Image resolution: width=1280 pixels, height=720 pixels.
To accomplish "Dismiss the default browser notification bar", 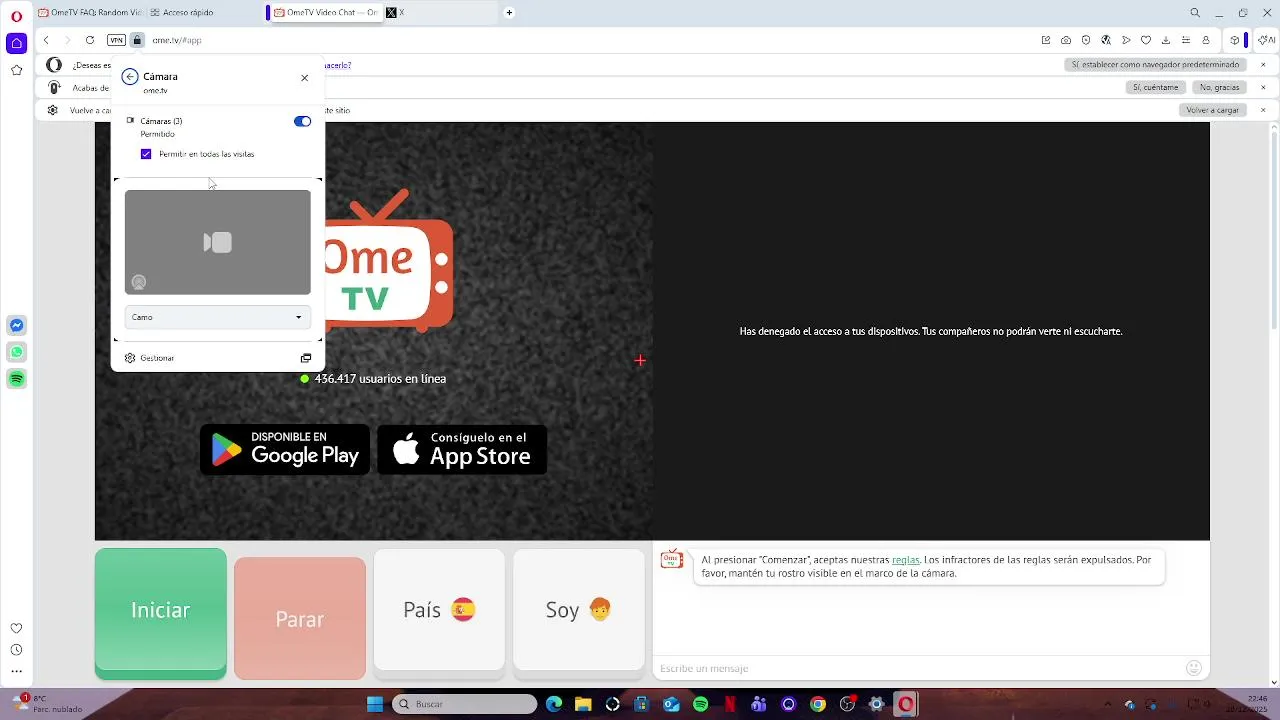I will [1263, 65].
